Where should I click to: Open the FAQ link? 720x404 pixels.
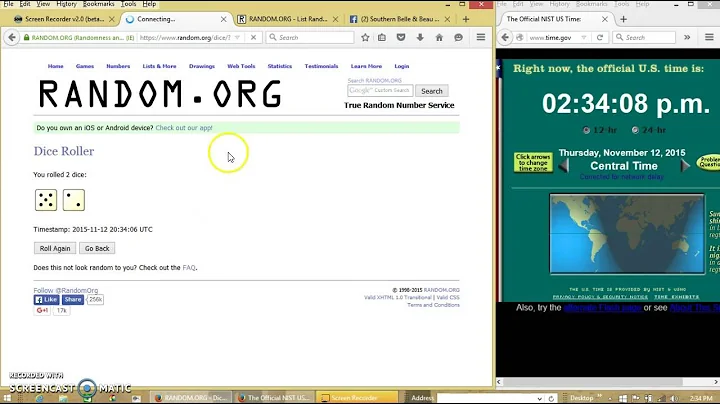189,268
